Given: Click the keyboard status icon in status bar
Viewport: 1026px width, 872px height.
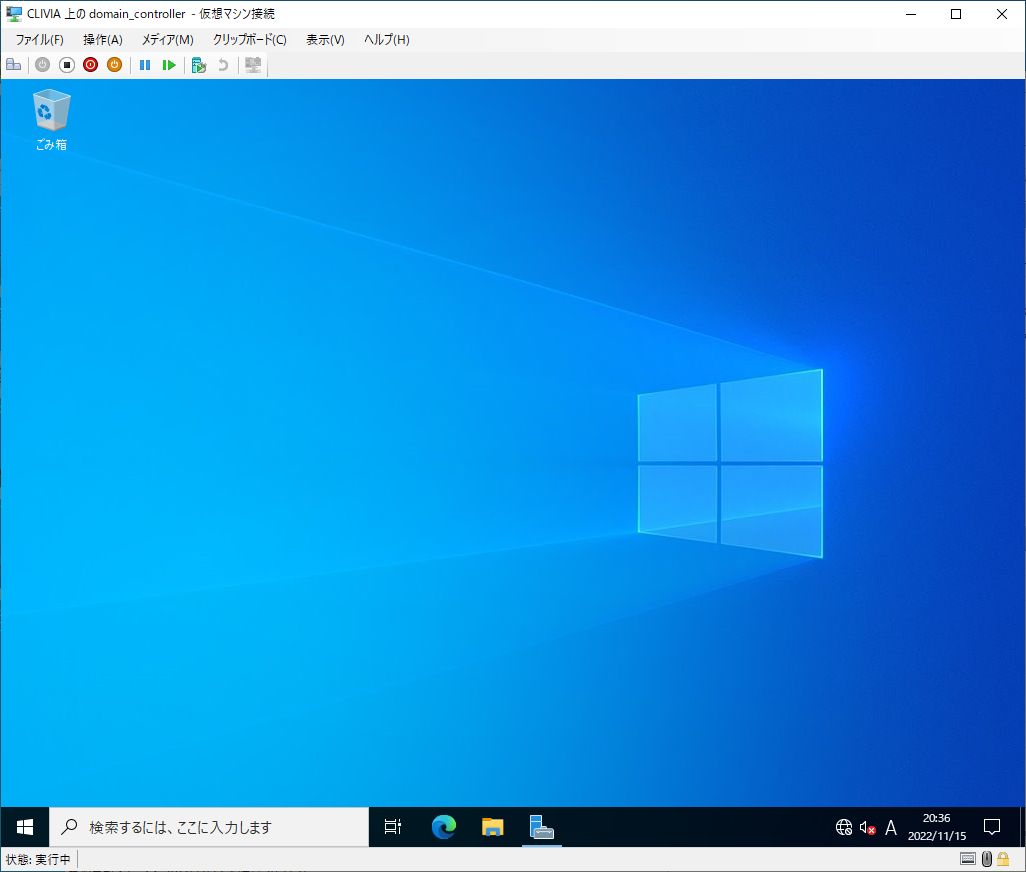Looking at the screenshot, I should coord(968,859).
